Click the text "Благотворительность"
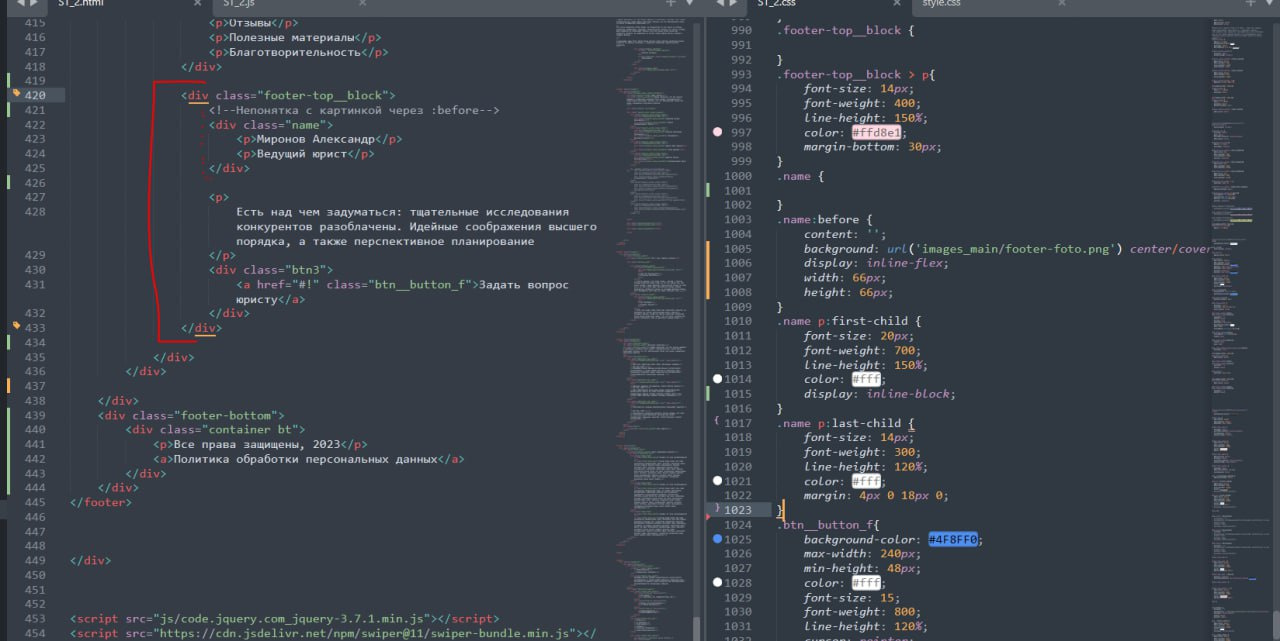Screen dimensions: 1280x641 coord(296,52)
